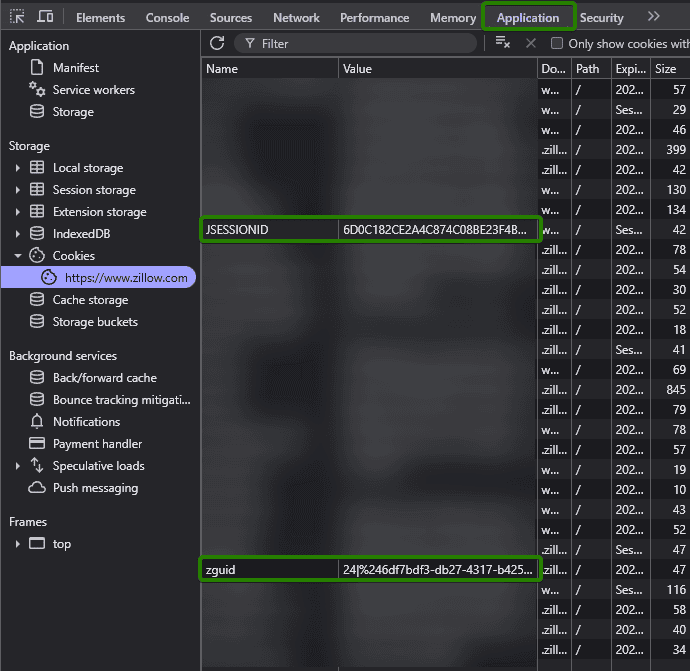Image resolution: width=690 pixels, height=671 pixels.
Task: Expand the top frame tree node
Action: [18, 544]
